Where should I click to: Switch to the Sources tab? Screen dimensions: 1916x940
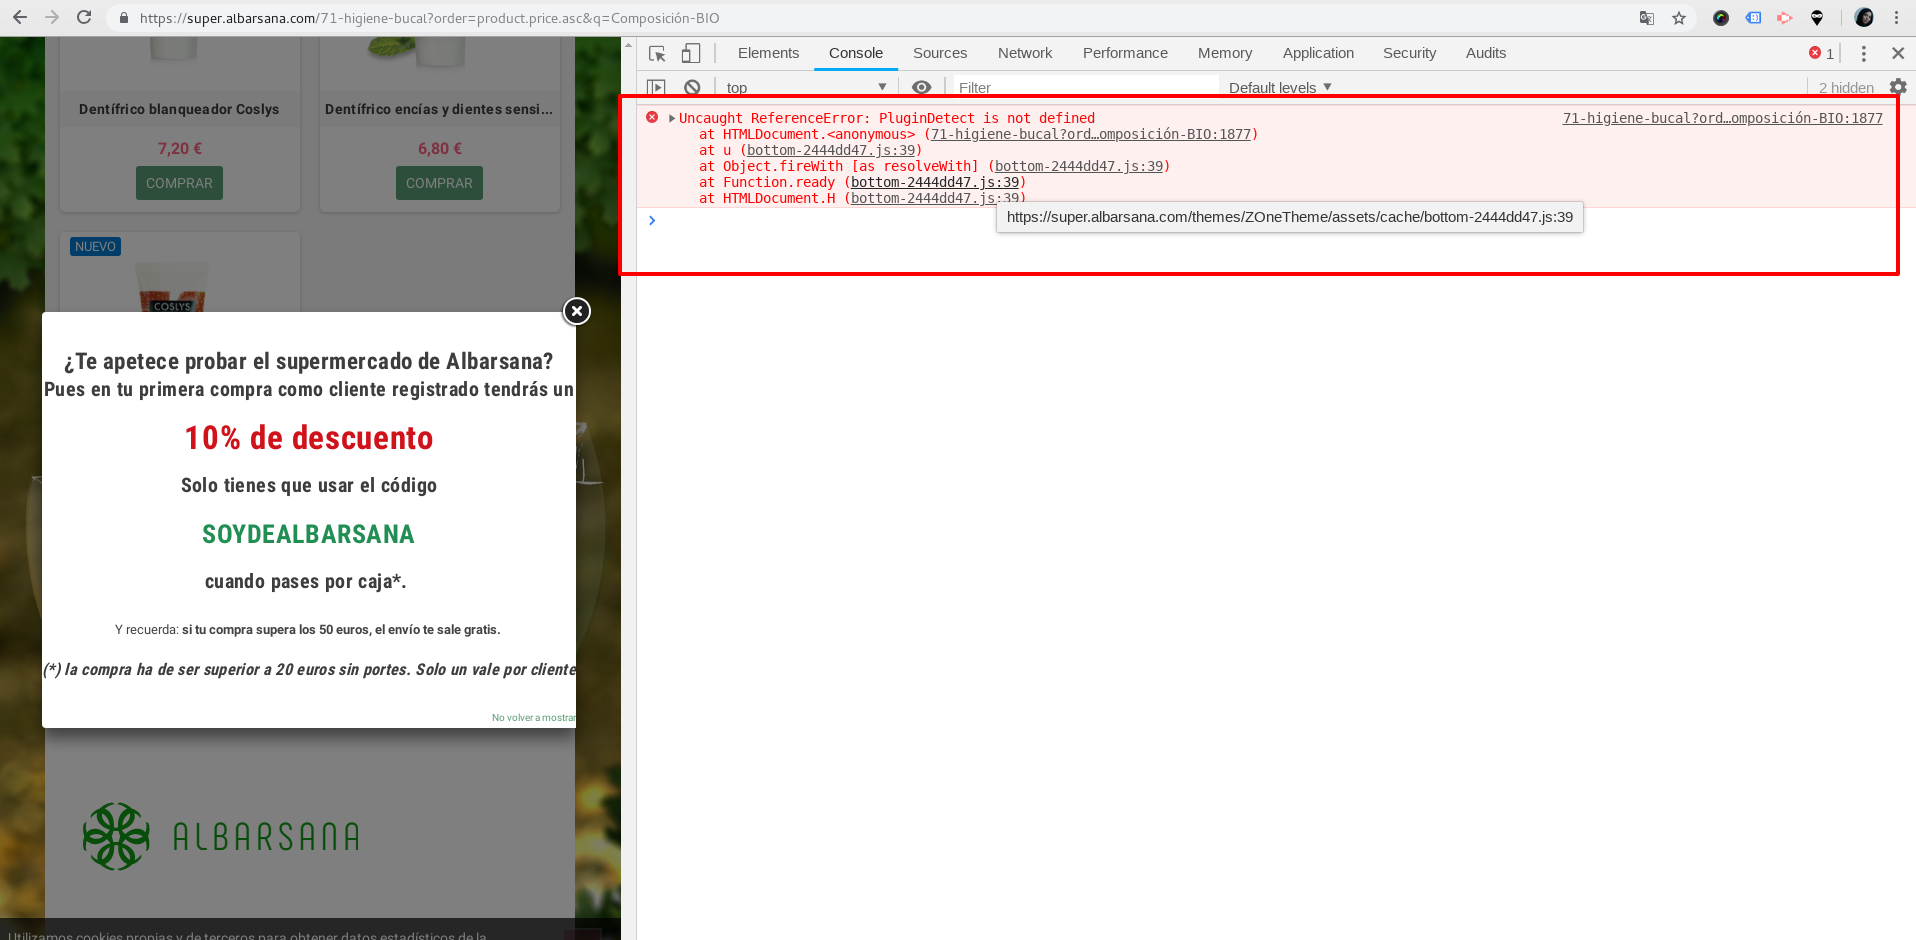tap(940, 53)
